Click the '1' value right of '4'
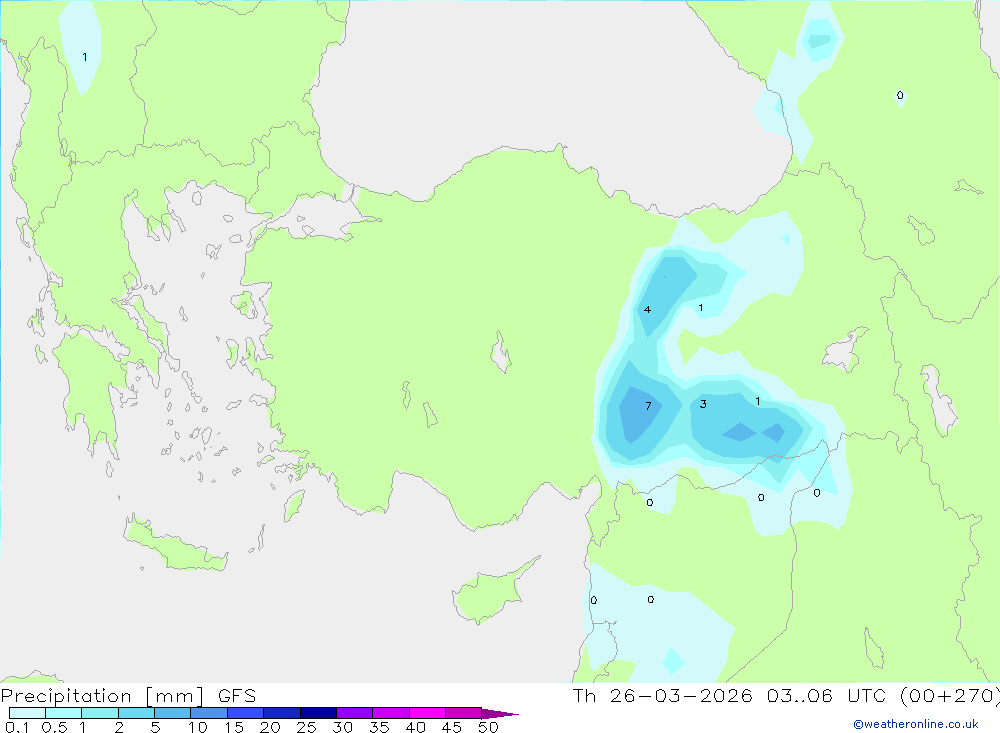Image resolution: width=1000 pixels, height=733 pixels. pyautogui.click(x=700, y=307)
